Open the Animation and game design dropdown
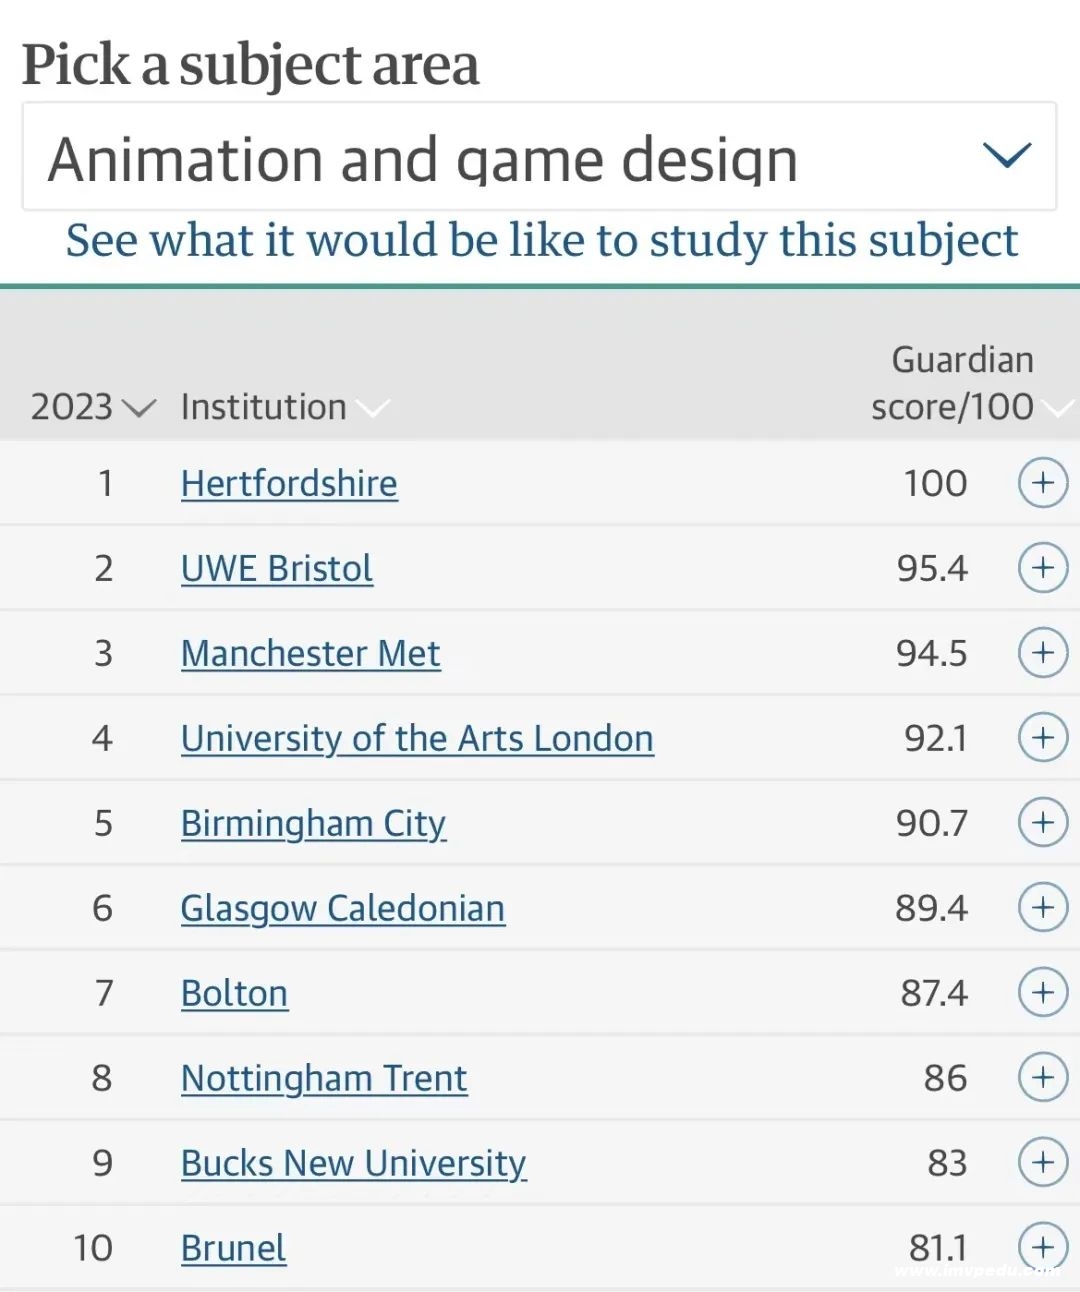 (539, 157)
